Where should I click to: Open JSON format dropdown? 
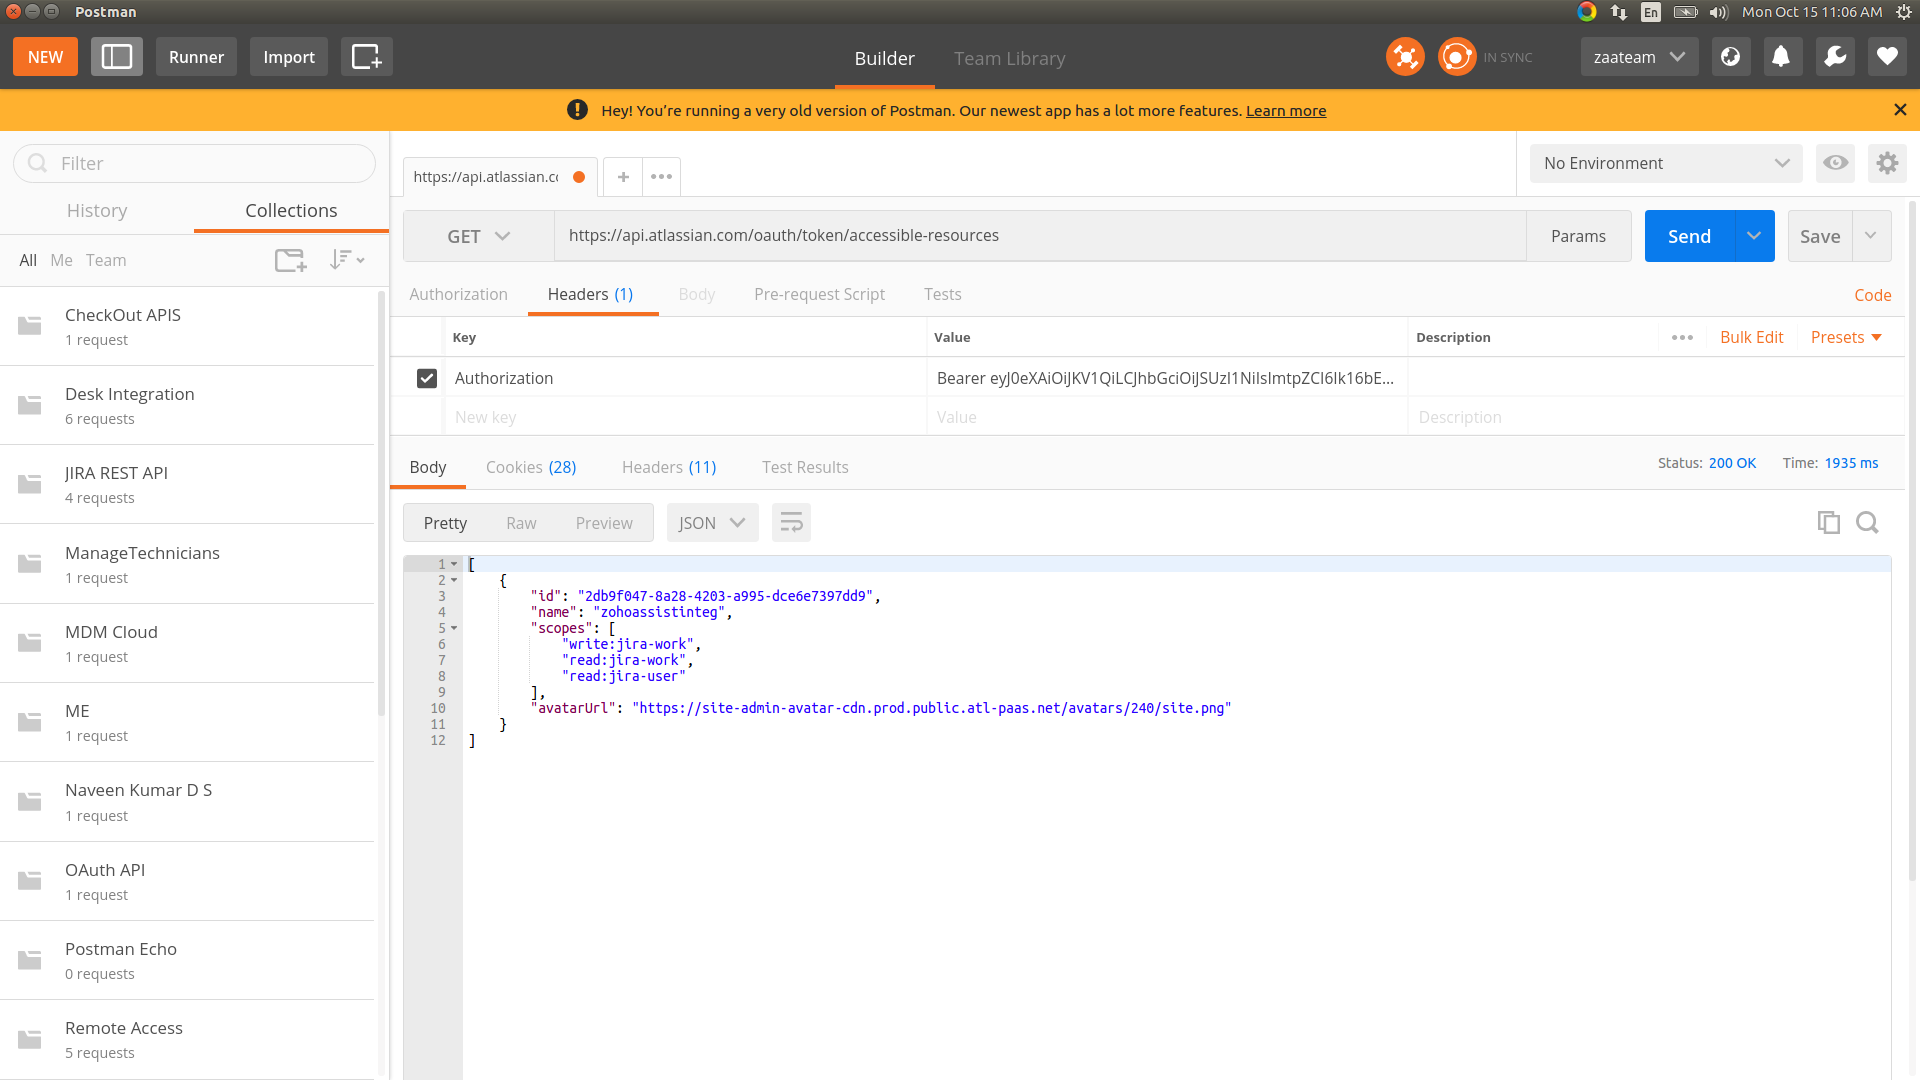[712, 523]
